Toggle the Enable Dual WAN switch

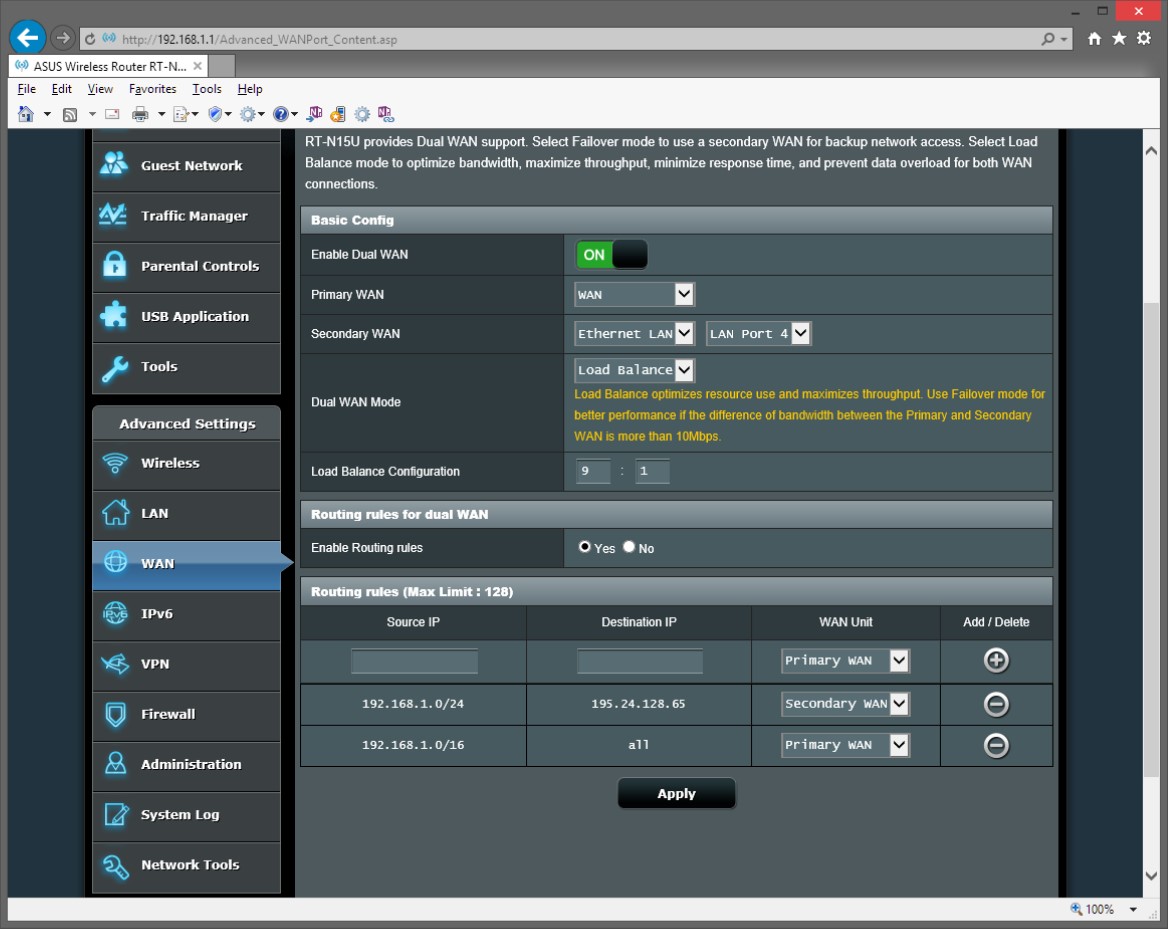[611, 255]
